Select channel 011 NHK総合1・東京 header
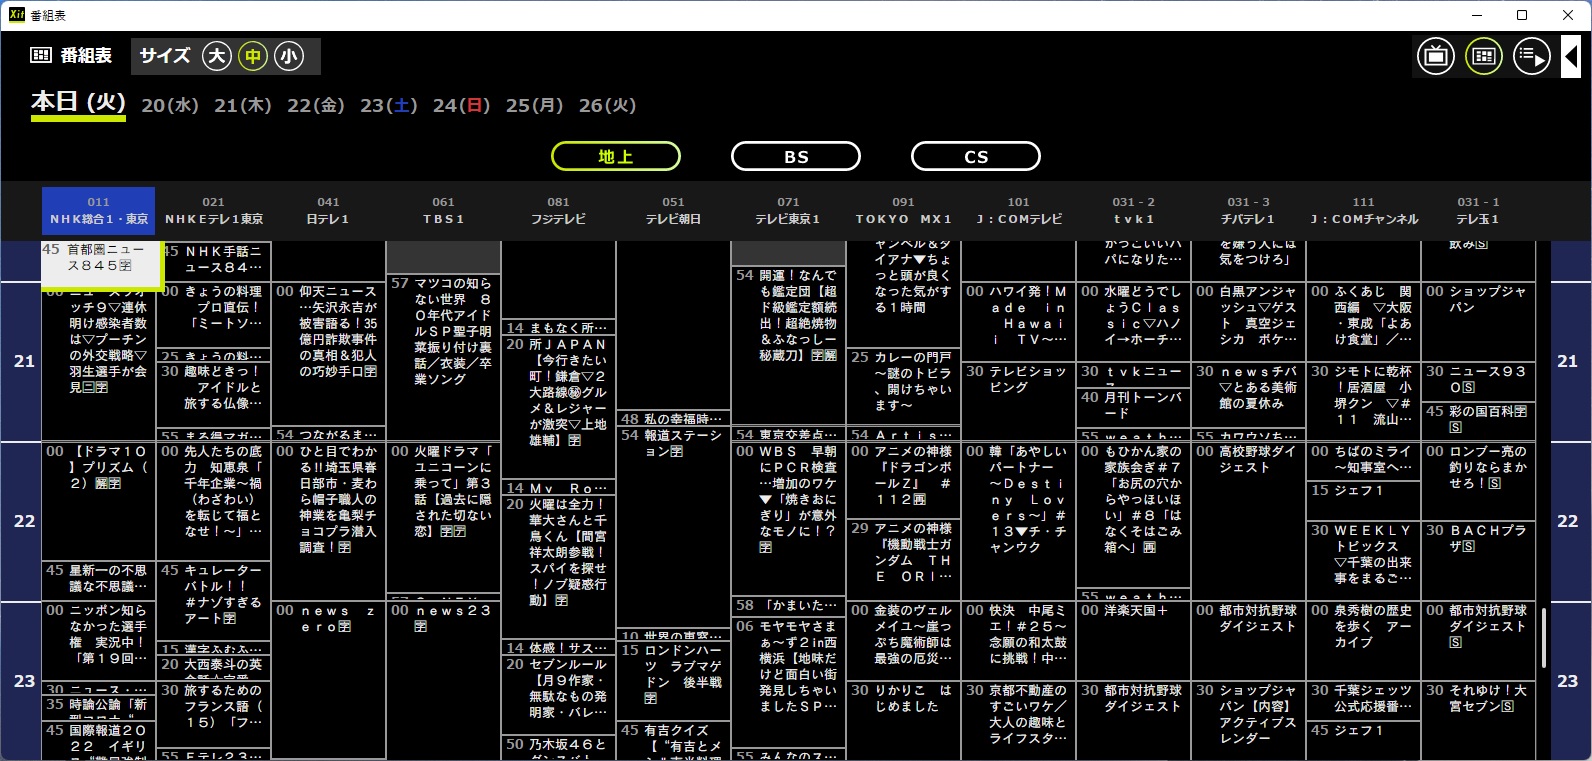 98,211
